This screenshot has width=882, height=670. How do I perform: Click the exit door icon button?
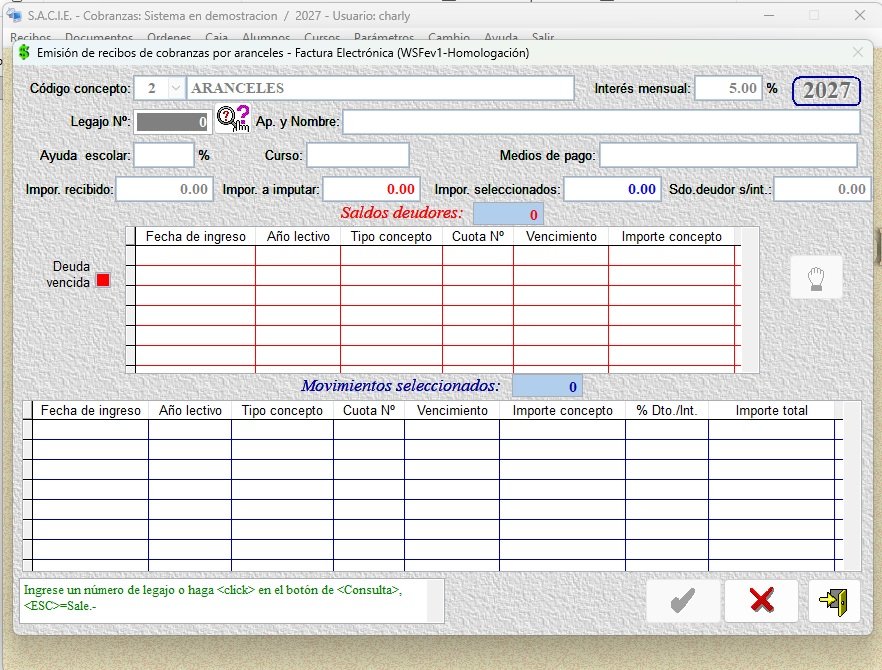[834, 601]
